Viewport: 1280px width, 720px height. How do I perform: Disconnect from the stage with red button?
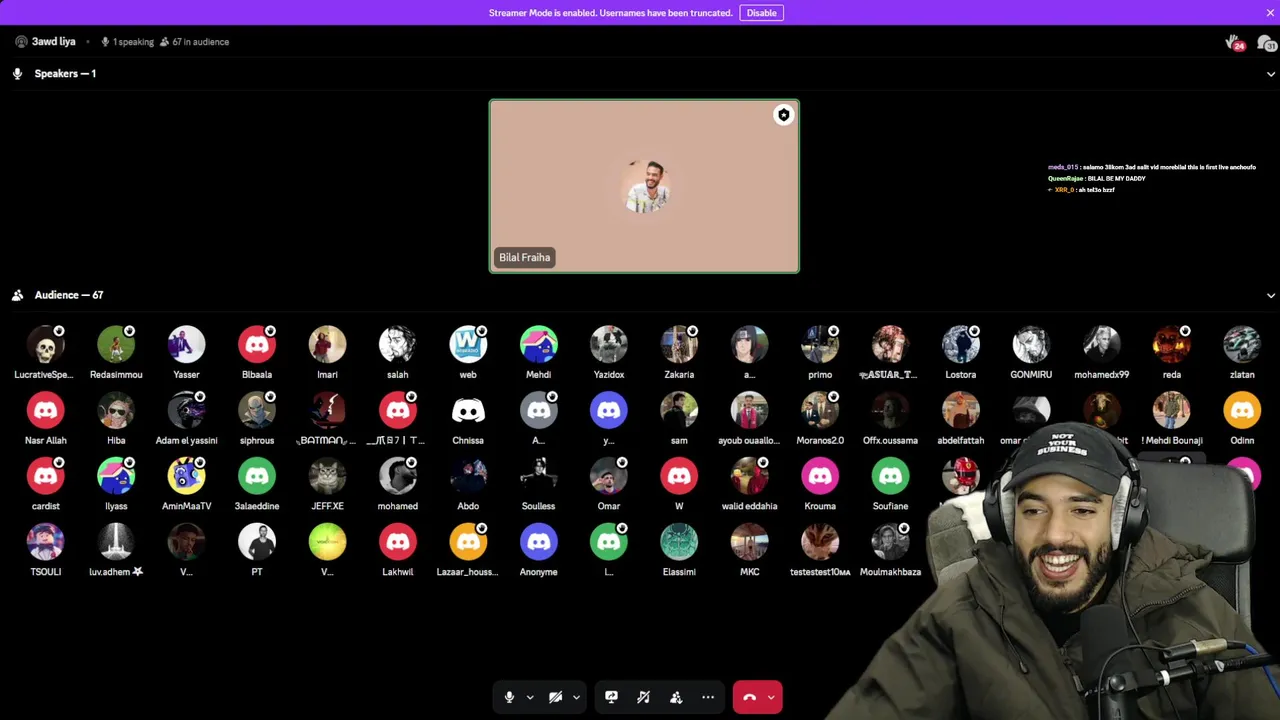point(749,697)
